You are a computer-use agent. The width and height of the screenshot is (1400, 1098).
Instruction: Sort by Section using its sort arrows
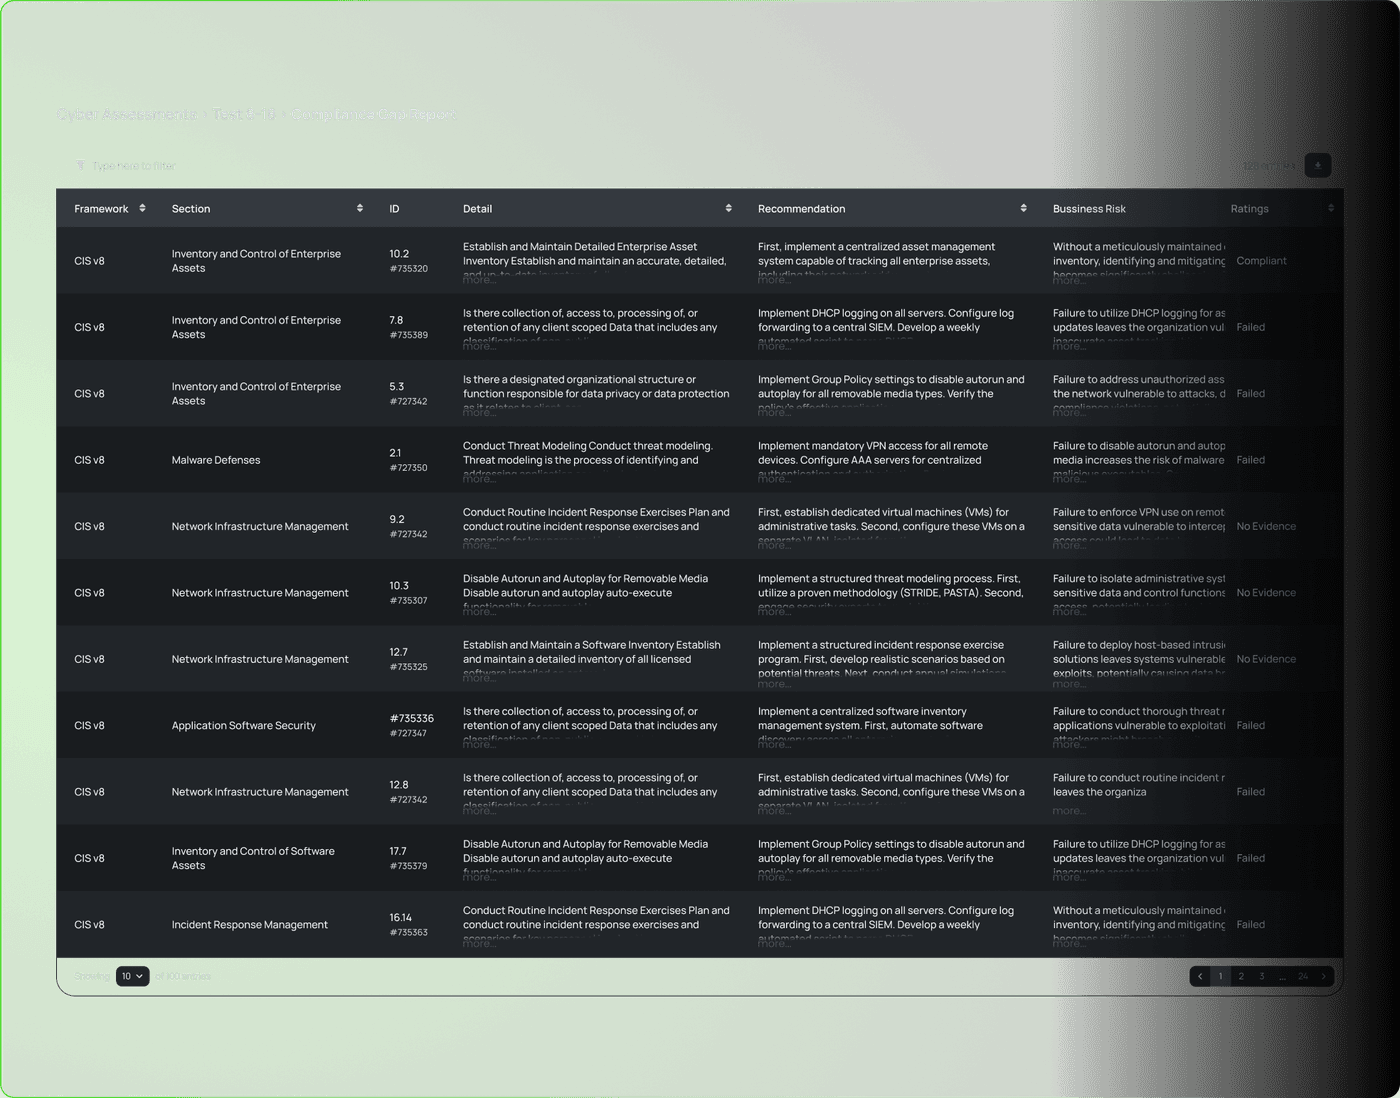[x=360, y=208]
